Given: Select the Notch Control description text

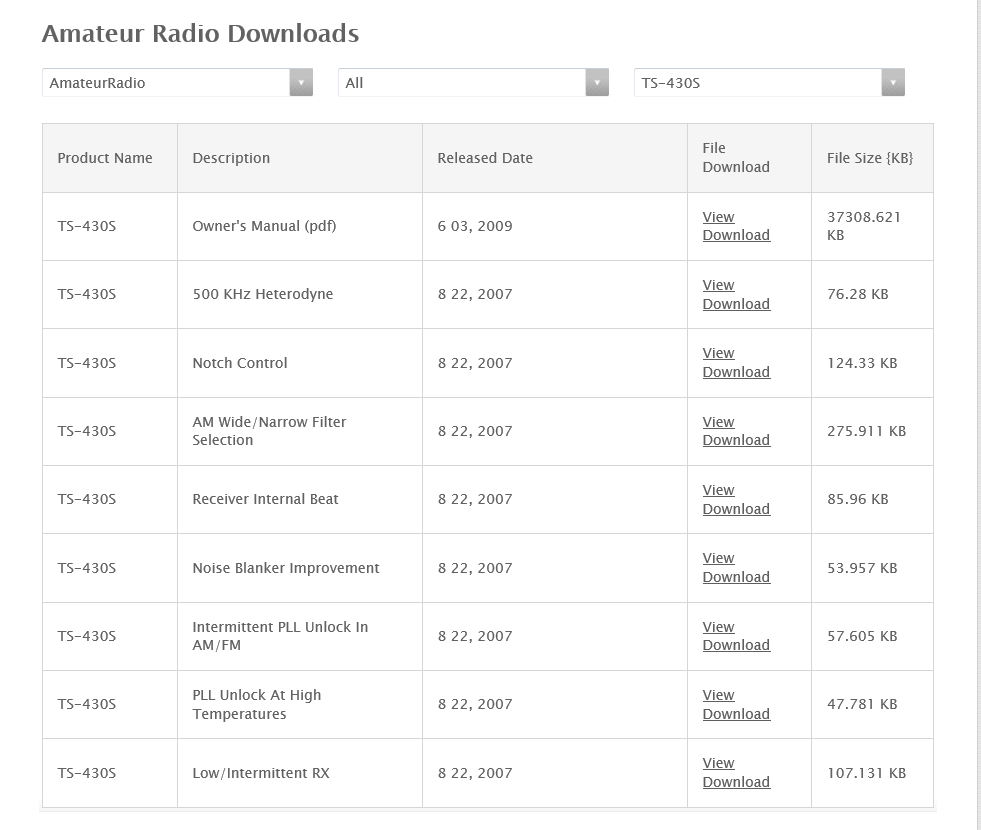Looking at the screenshot, I should tap(240, 363).
